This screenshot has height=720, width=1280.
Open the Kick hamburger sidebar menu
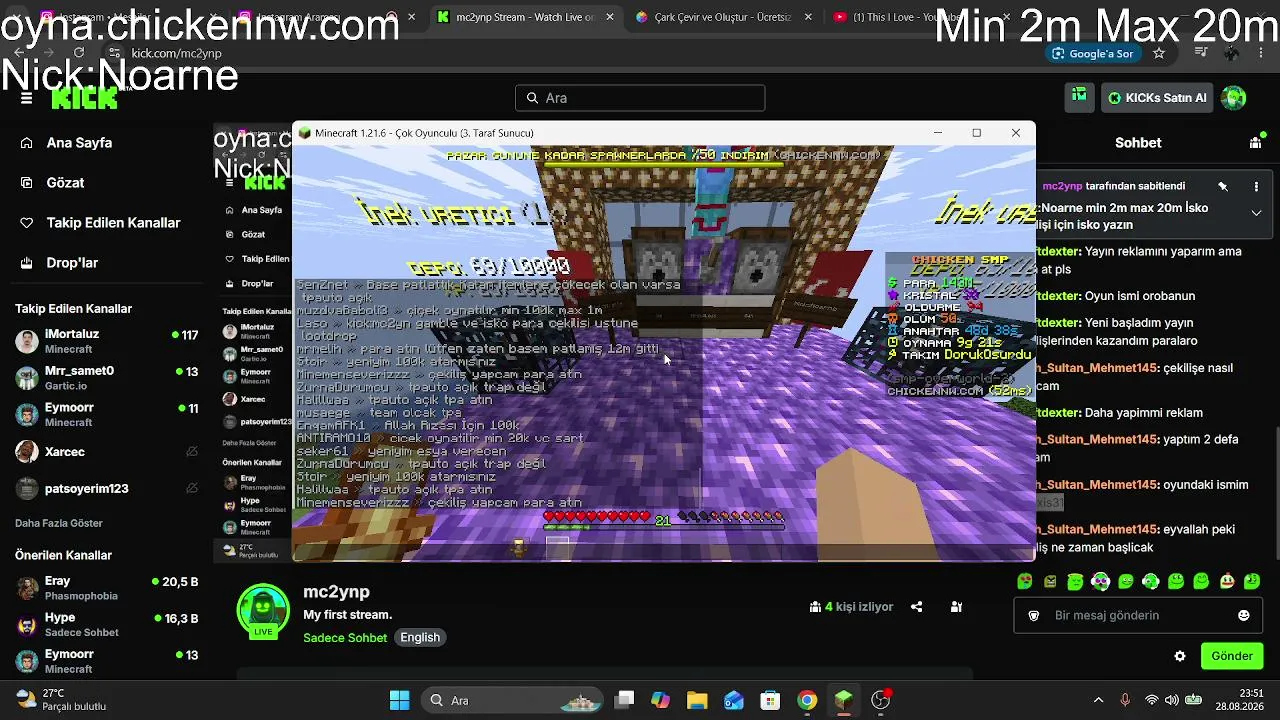tap(27, 98)
